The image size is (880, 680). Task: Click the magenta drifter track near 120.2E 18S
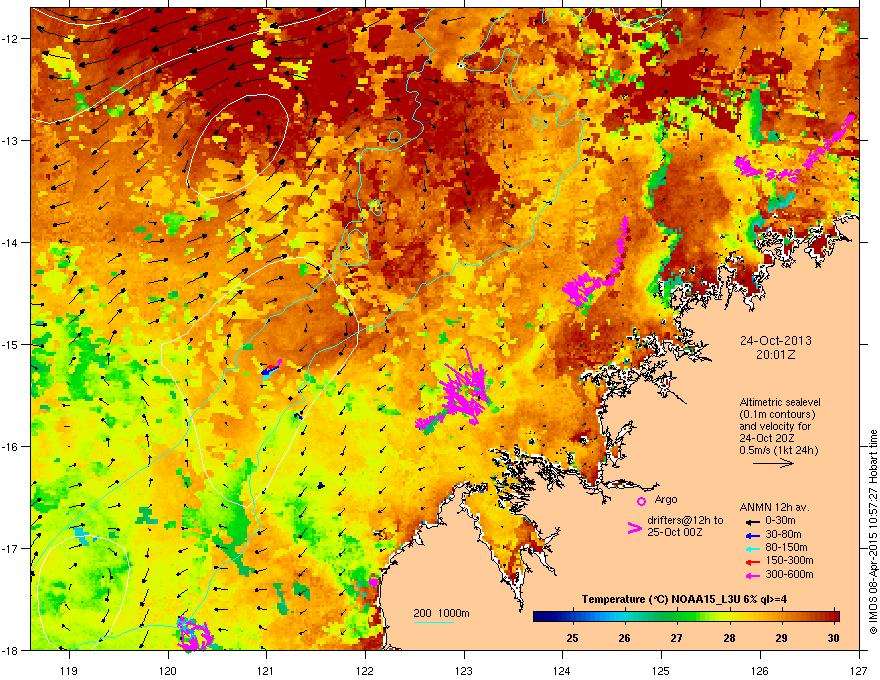[x=194, y=634]
